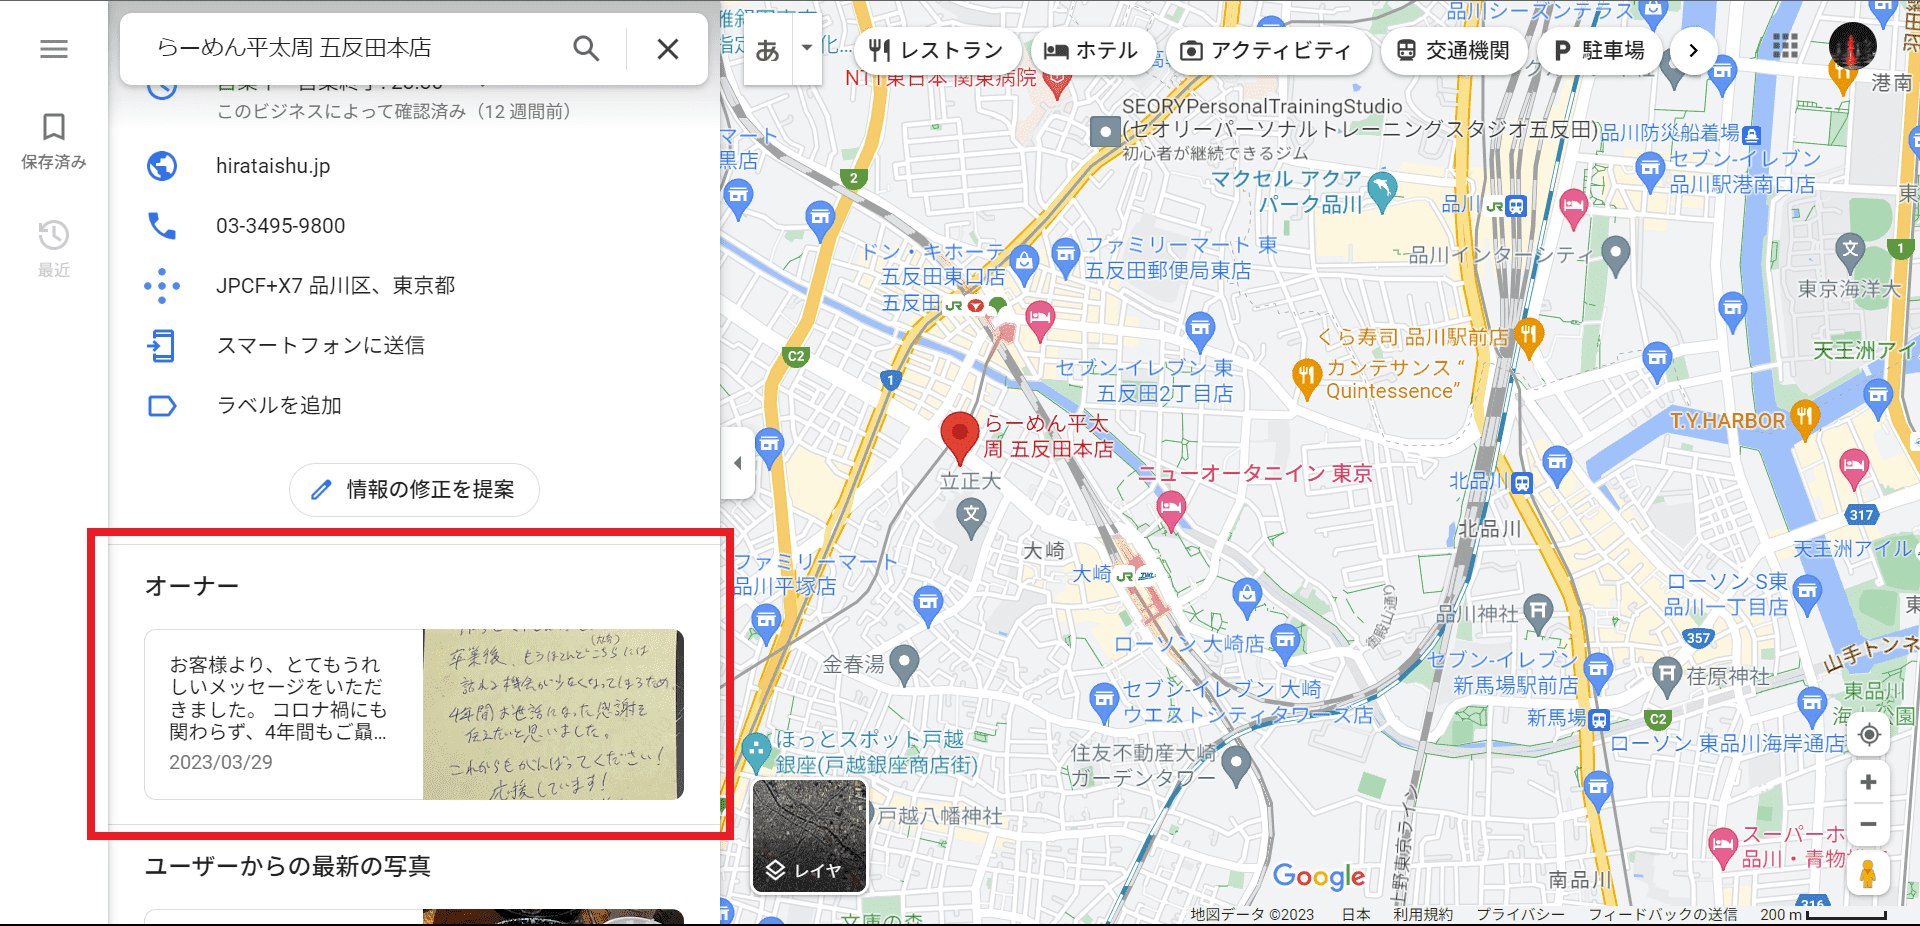Image resolution: width=1920 pixels, height=926 pixels.
Task: Open the Saved places sidebar icon
Action: (54, 140)
